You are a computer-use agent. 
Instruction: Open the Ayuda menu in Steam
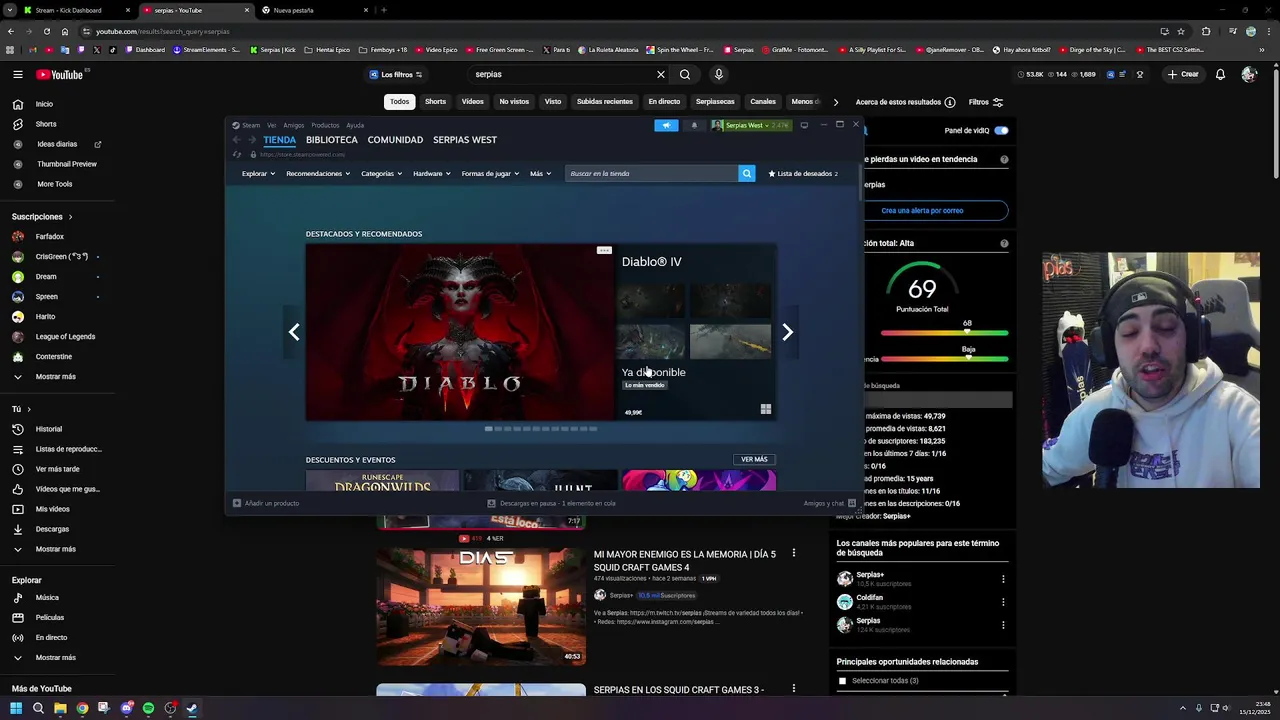point(355,125)
